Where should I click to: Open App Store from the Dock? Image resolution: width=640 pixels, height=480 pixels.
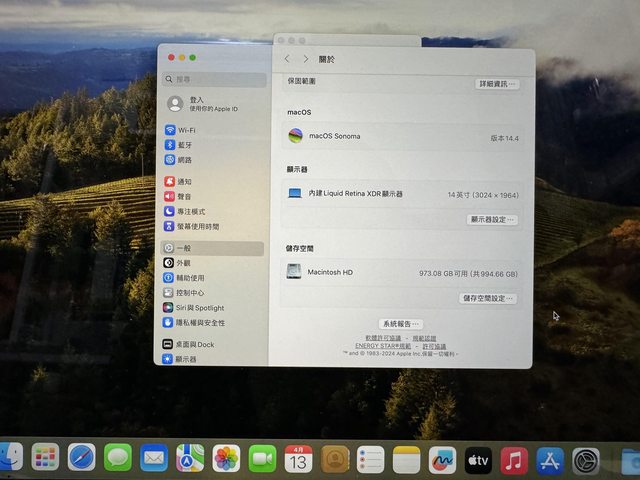point(550,461)
